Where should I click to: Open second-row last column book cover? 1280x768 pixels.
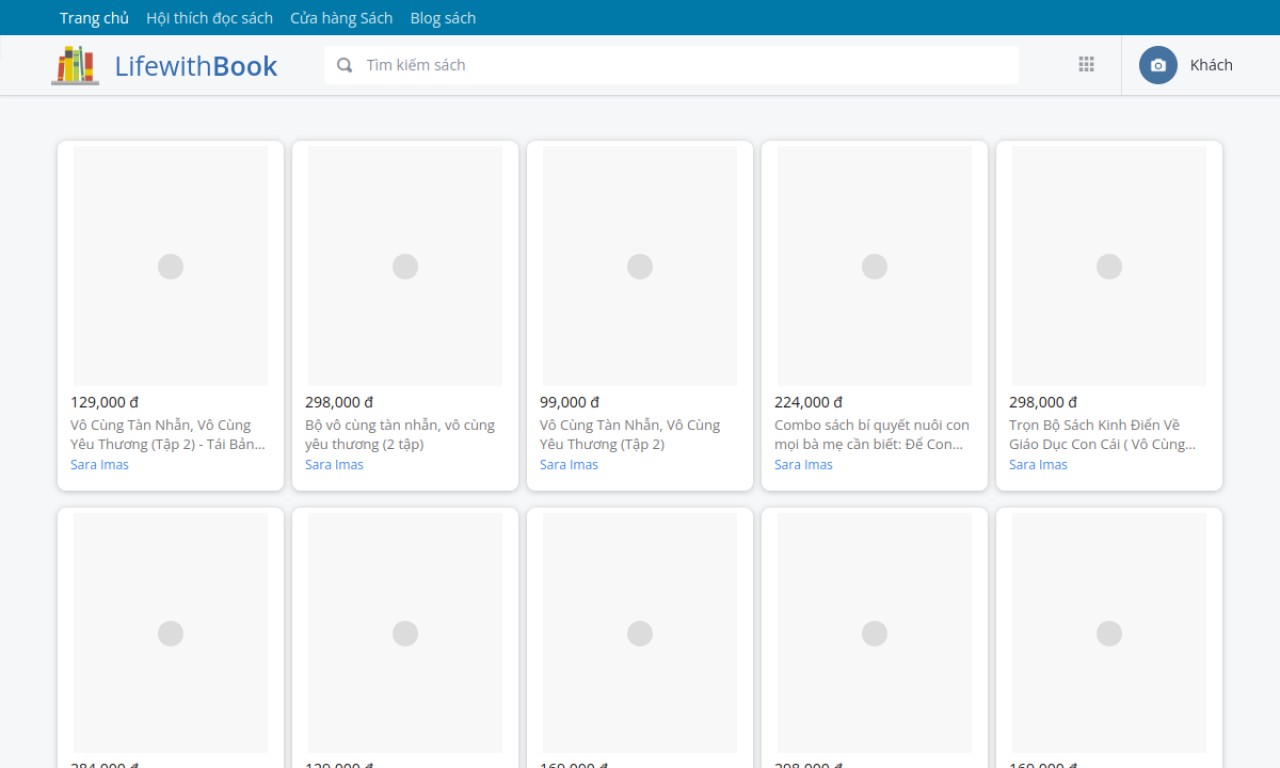[1109, 633]
